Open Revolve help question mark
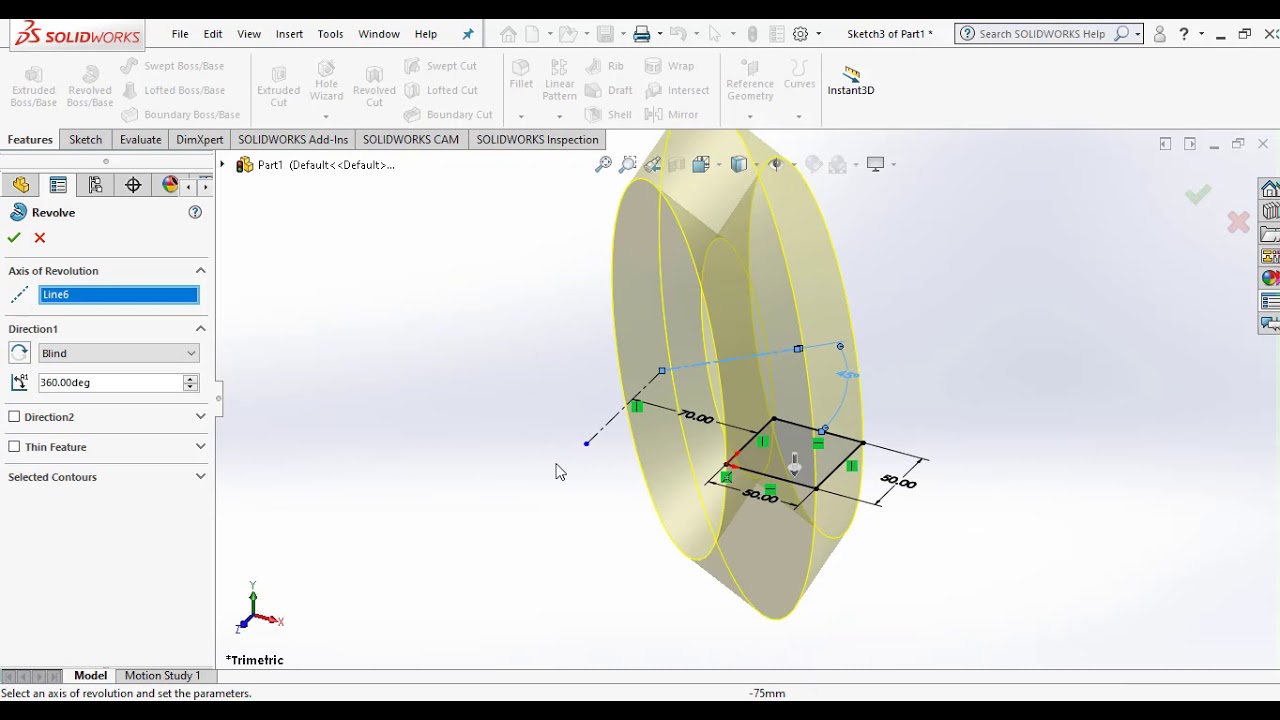Image resolution: width=1280 pixels, height=720 pixels. click(x=195, y=212)
